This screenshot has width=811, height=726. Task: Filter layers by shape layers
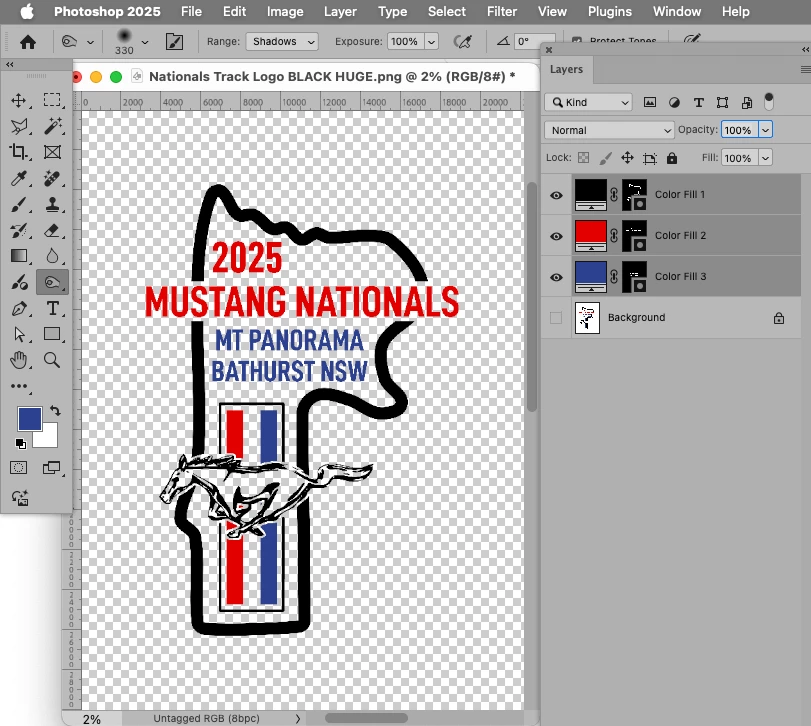(723, 102)
